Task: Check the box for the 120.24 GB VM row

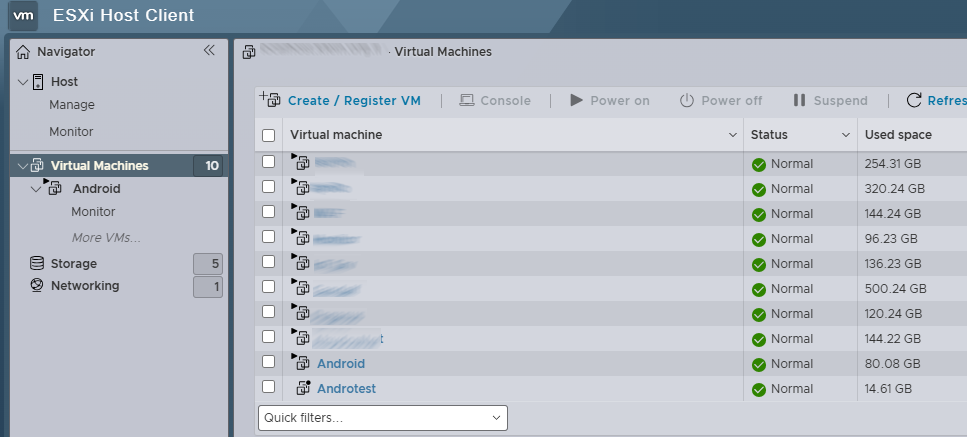Action: click(268, 311)
